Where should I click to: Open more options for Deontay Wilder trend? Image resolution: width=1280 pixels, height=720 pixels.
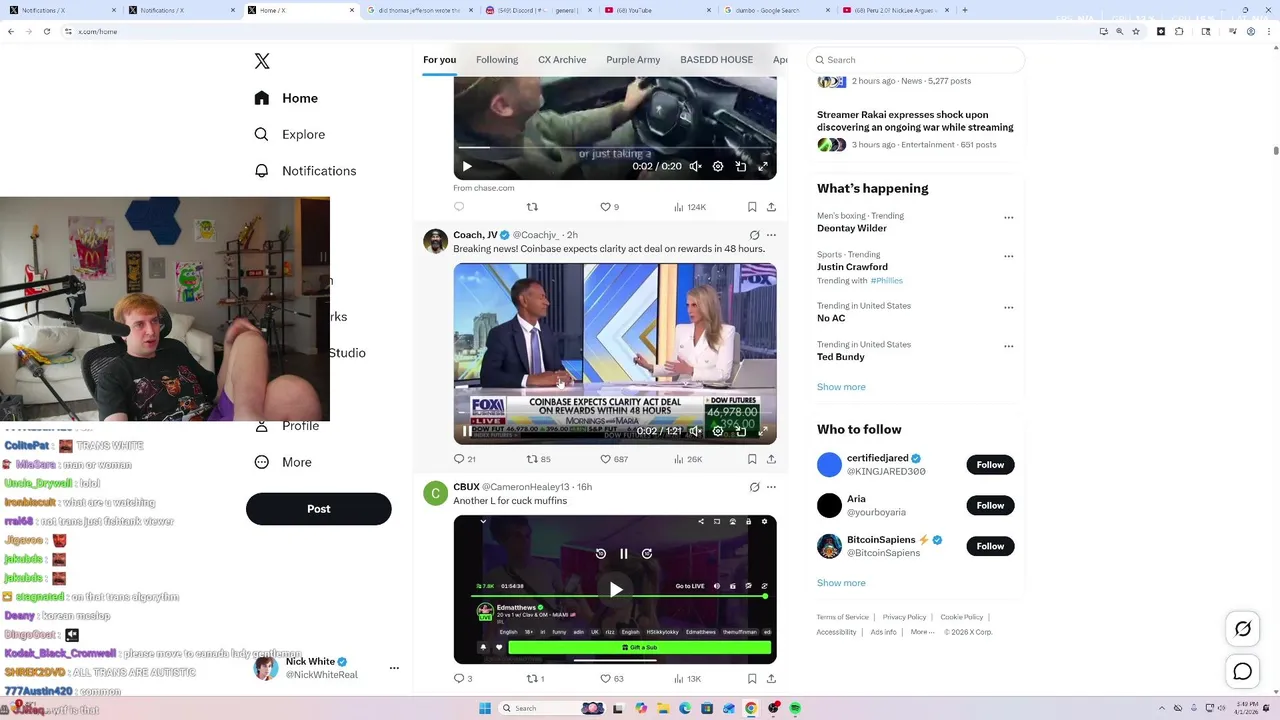tap(1008, 217)
